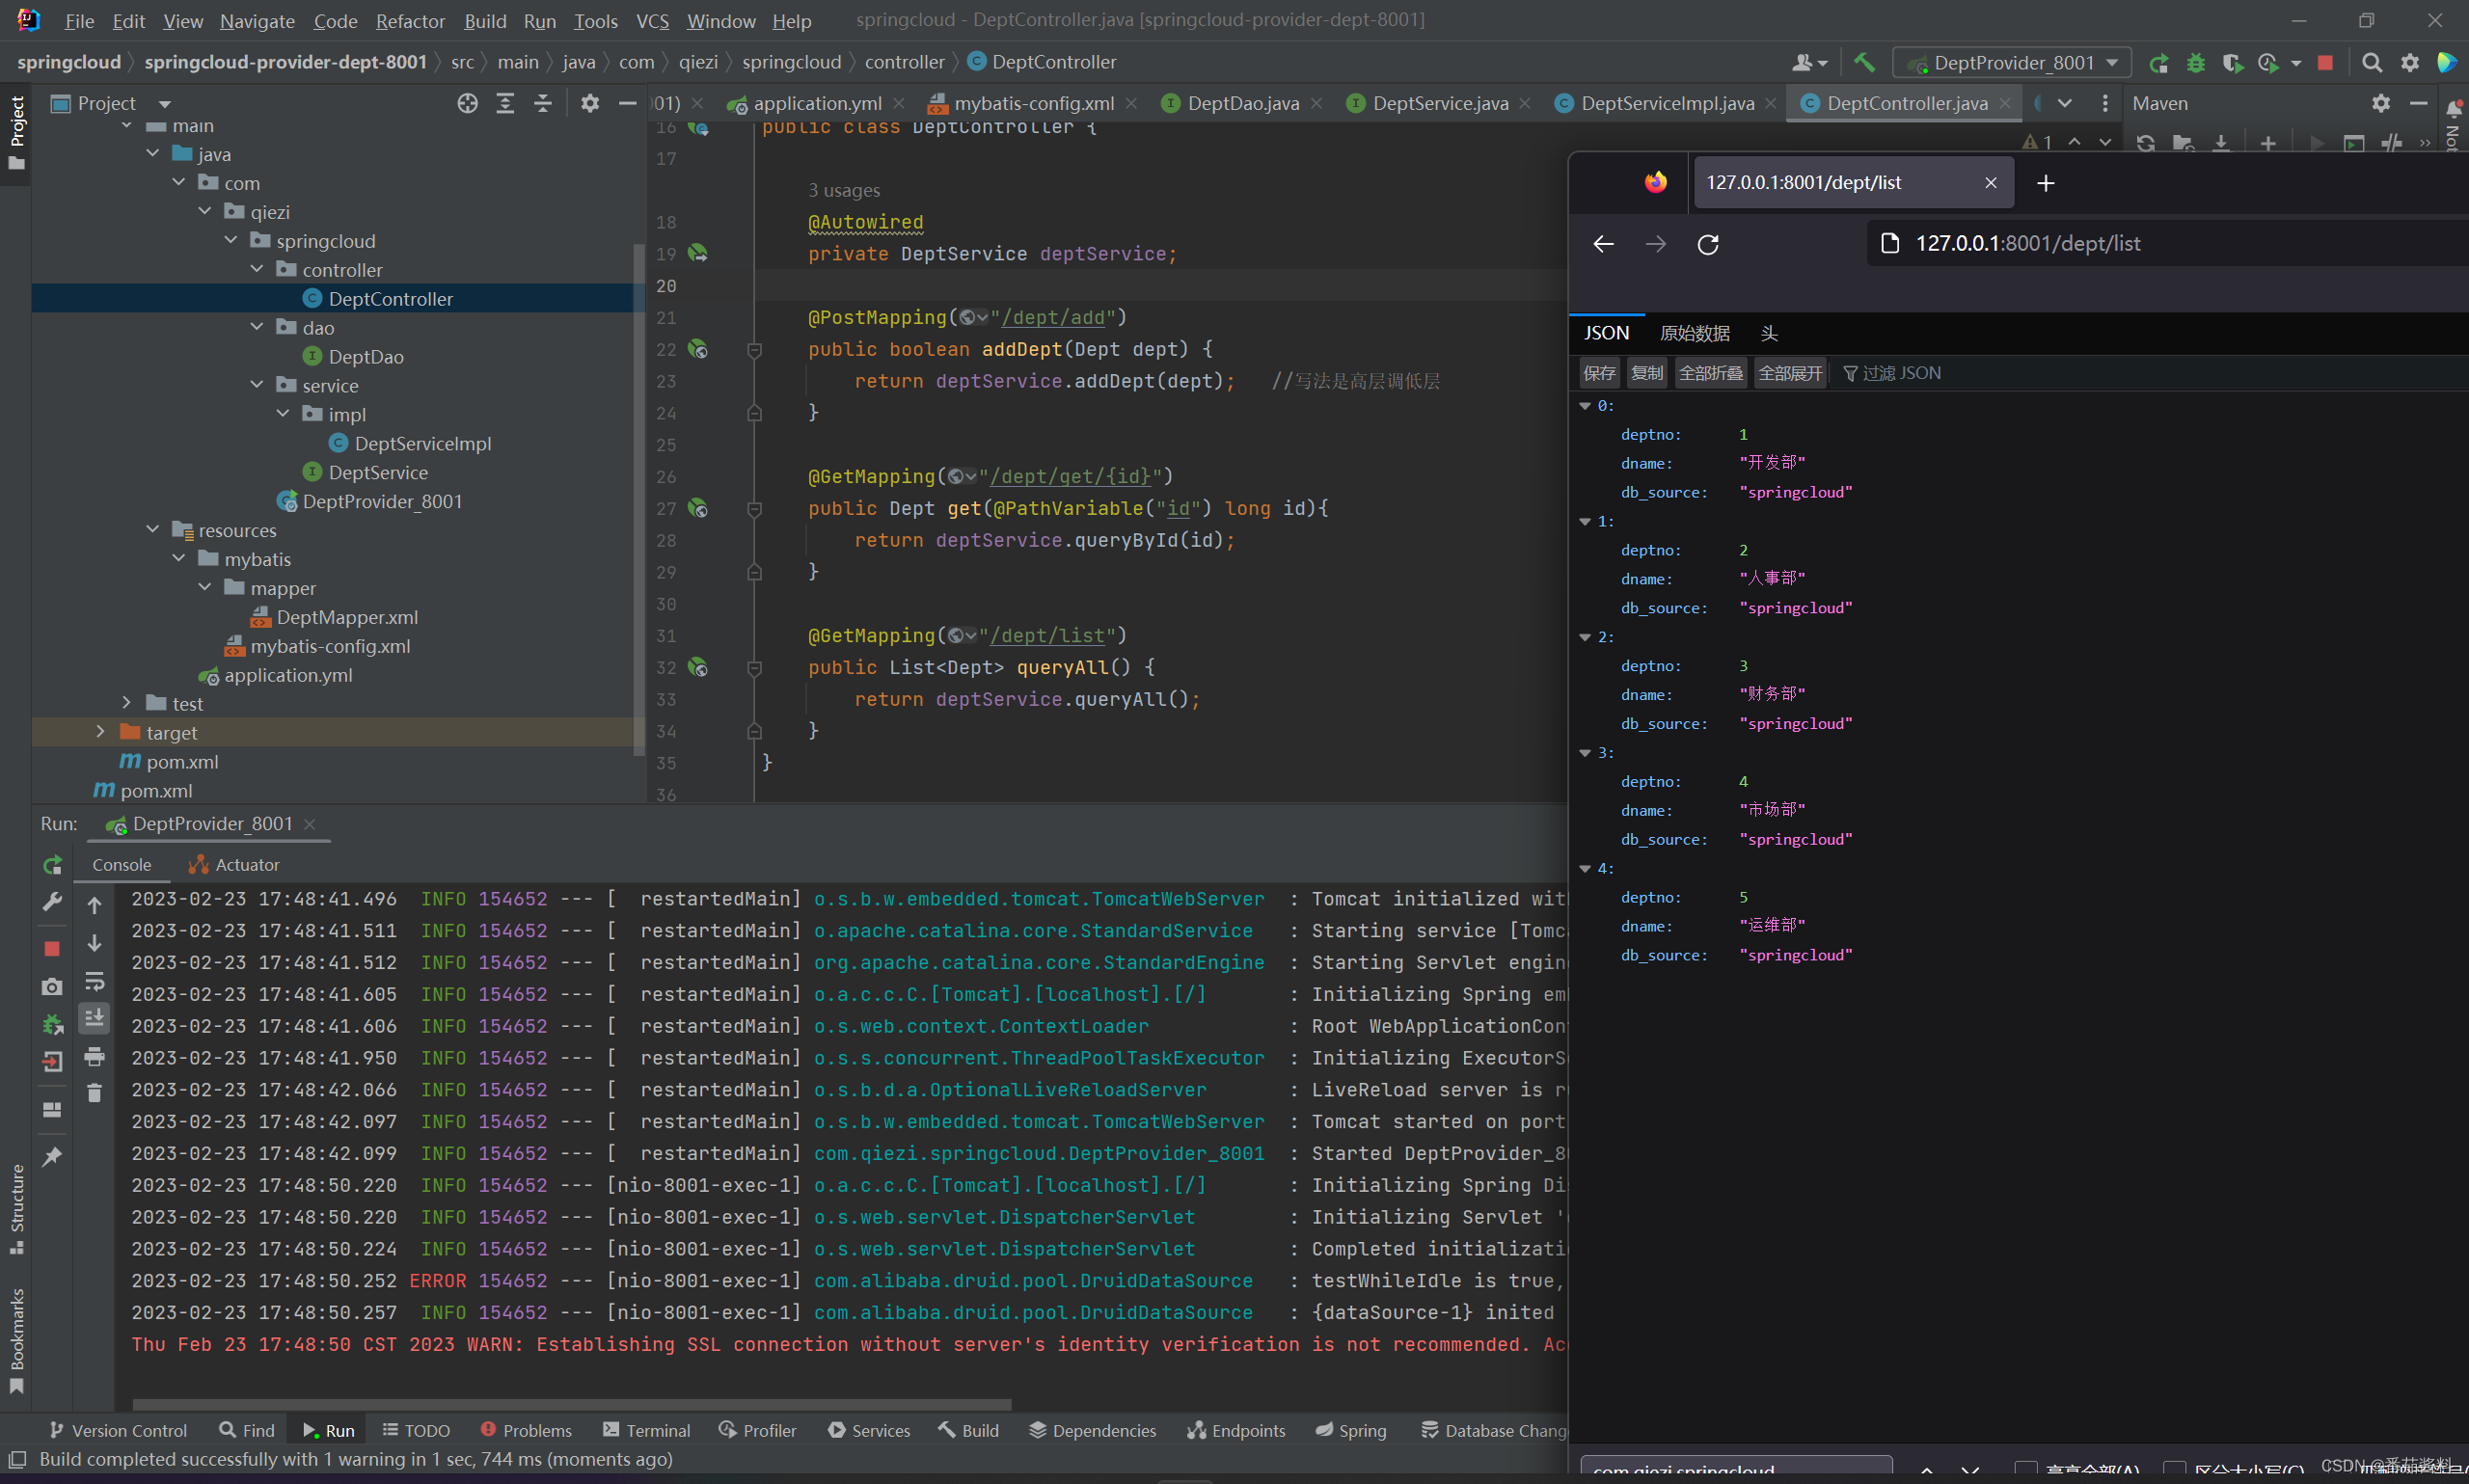2469x1484 pixels.
Task: Click the Debug bug icon in toolbar
Action: pos(2196,62)
